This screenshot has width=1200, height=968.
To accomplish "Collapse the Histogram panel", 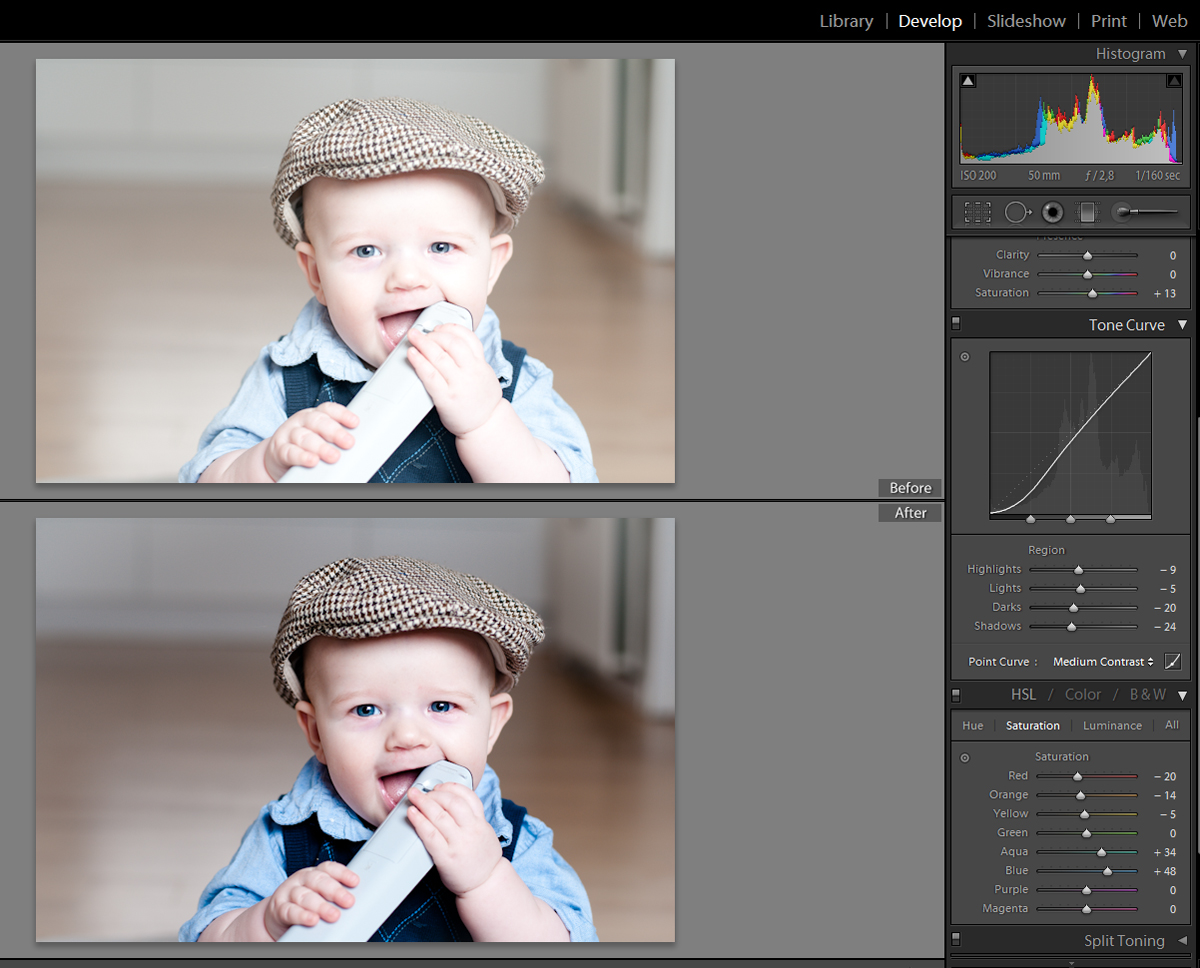I will click(1182, 54).
